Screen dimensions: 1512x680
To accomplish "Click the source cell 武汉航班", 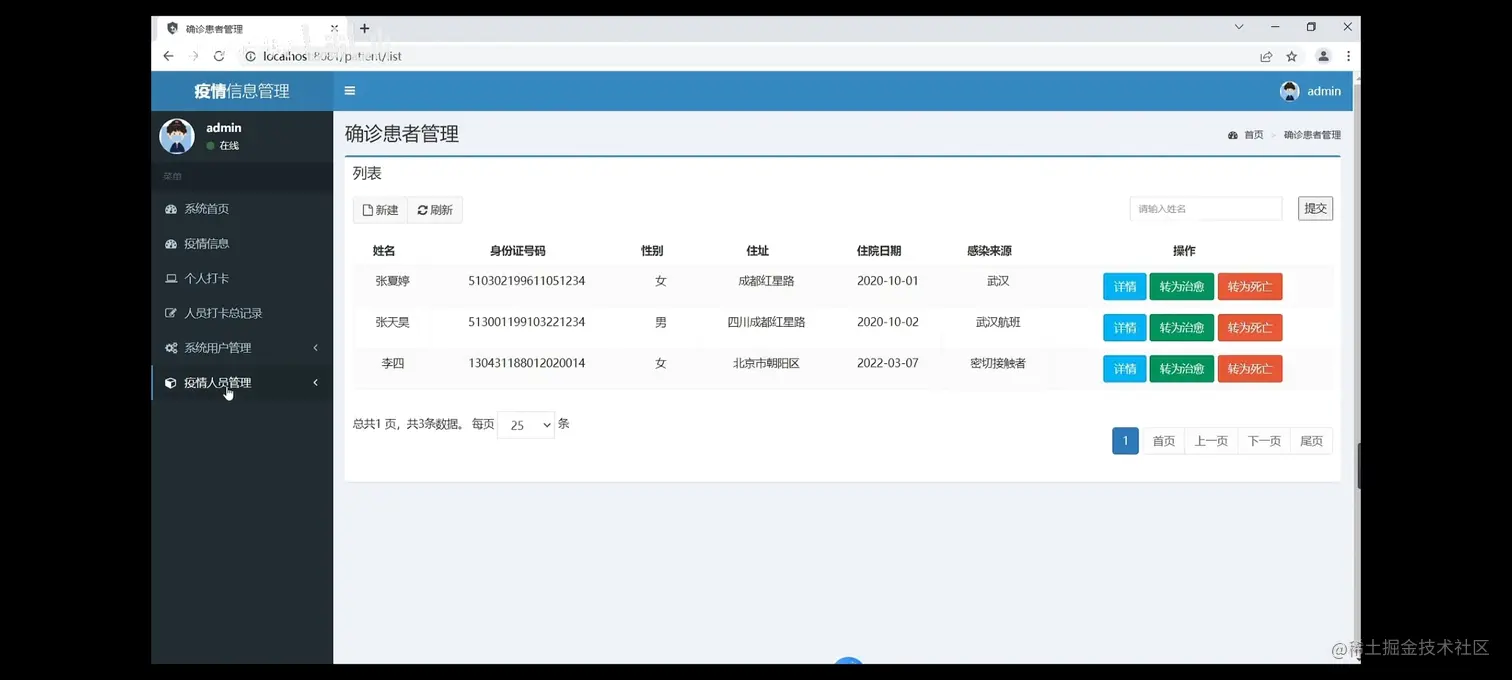I will [x=998, y=322].
